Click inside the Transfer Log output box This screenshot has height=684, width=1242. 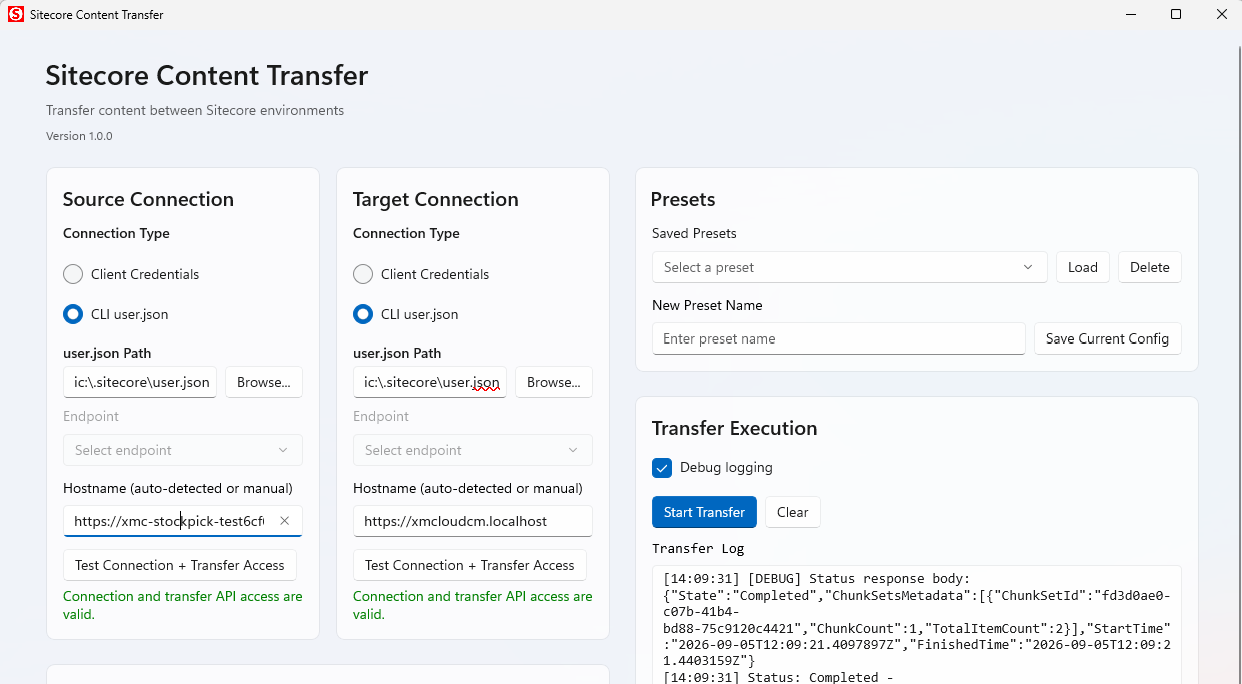tap(917, 625)
